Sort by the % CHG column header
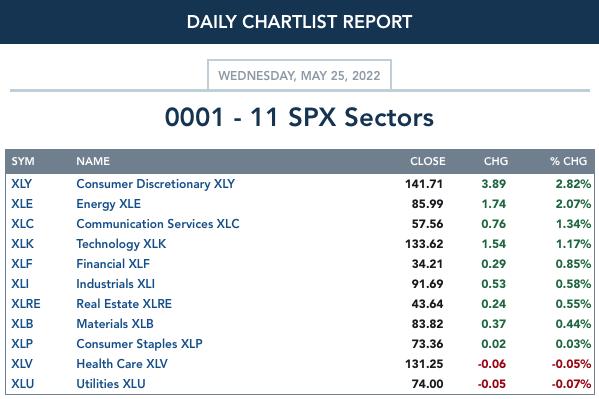Screen dimensions: 599x399 click(568, 161)
